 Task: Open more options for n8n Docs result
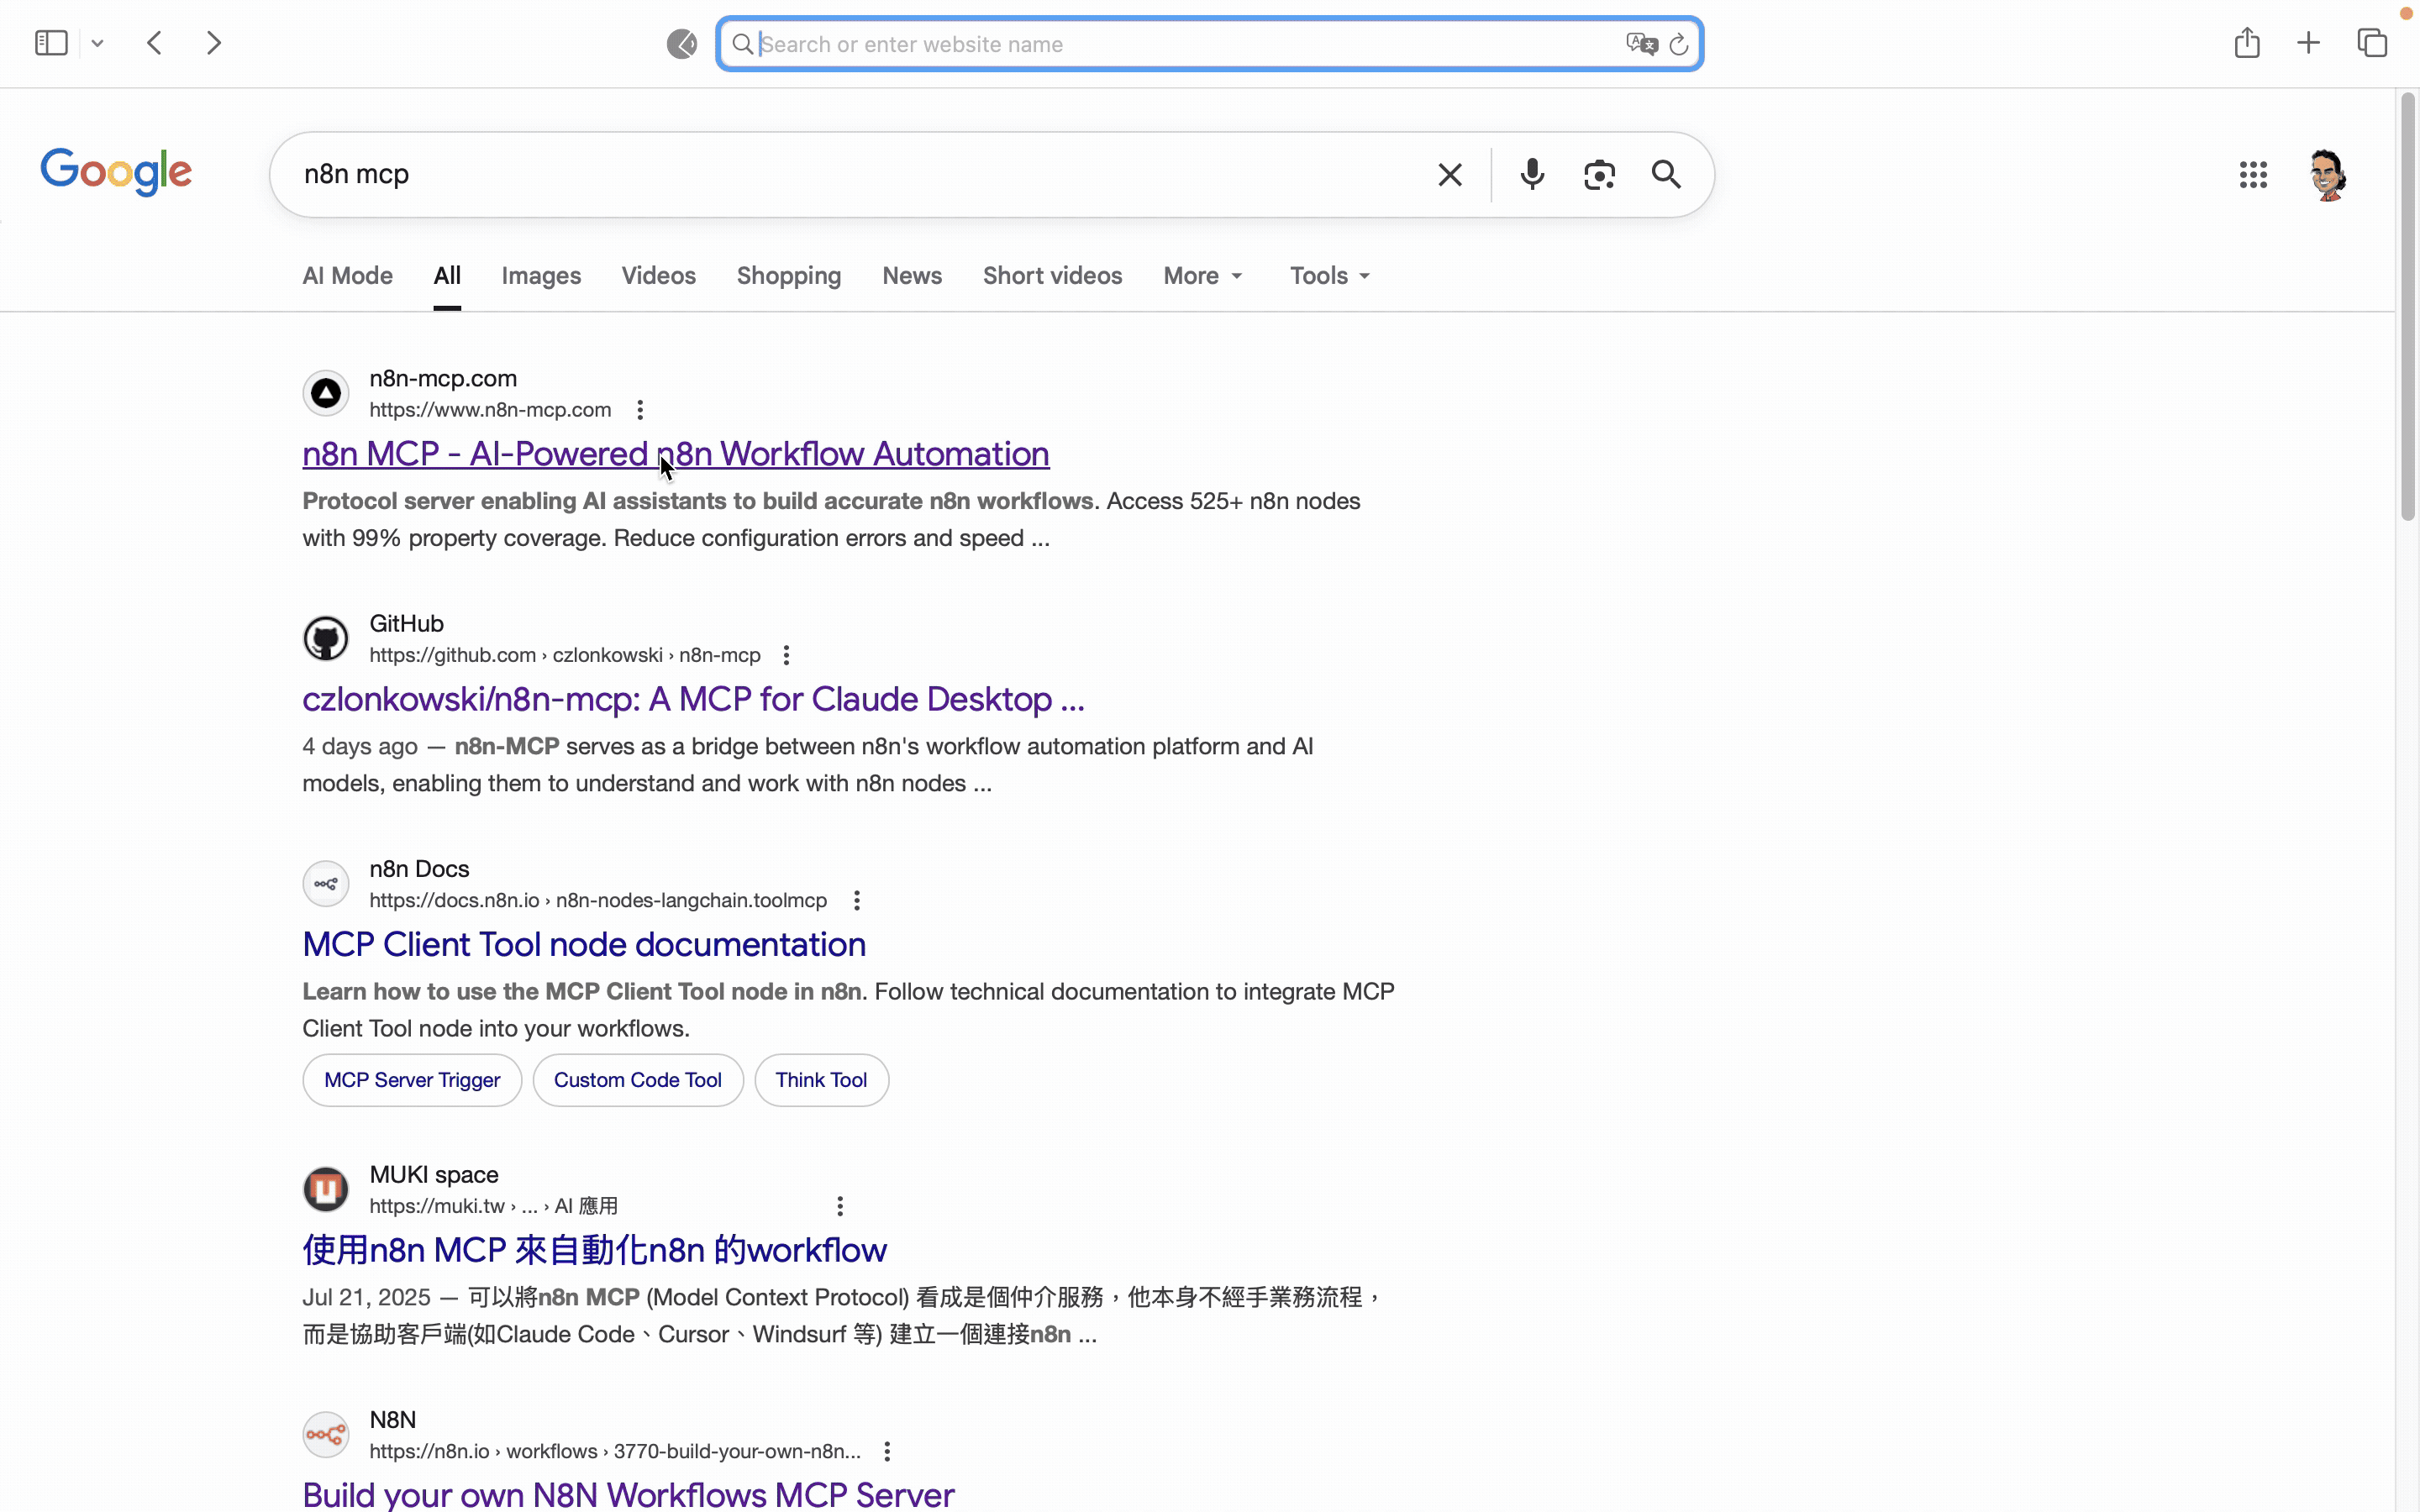(x=857, y=900)
